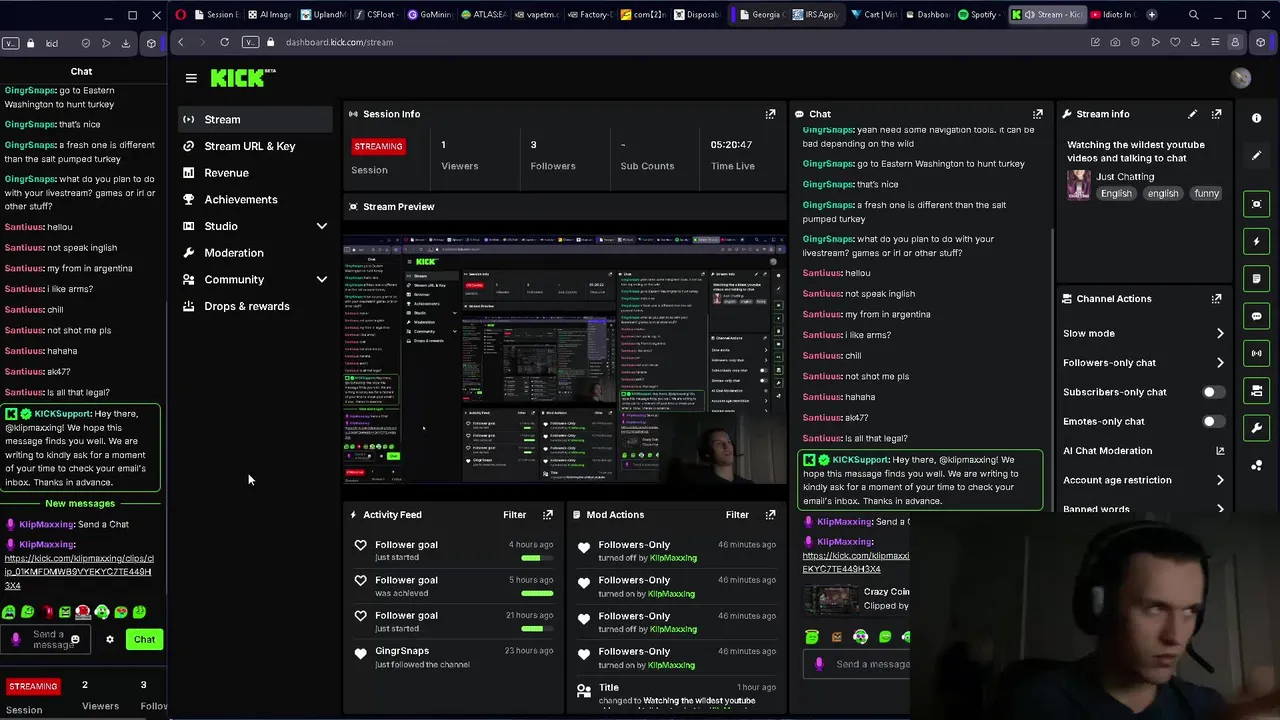Image resolution: width=1280 pixels, height=720 pixels.
Task: Switch to the CSFloat browser tab
Action: 379,15
